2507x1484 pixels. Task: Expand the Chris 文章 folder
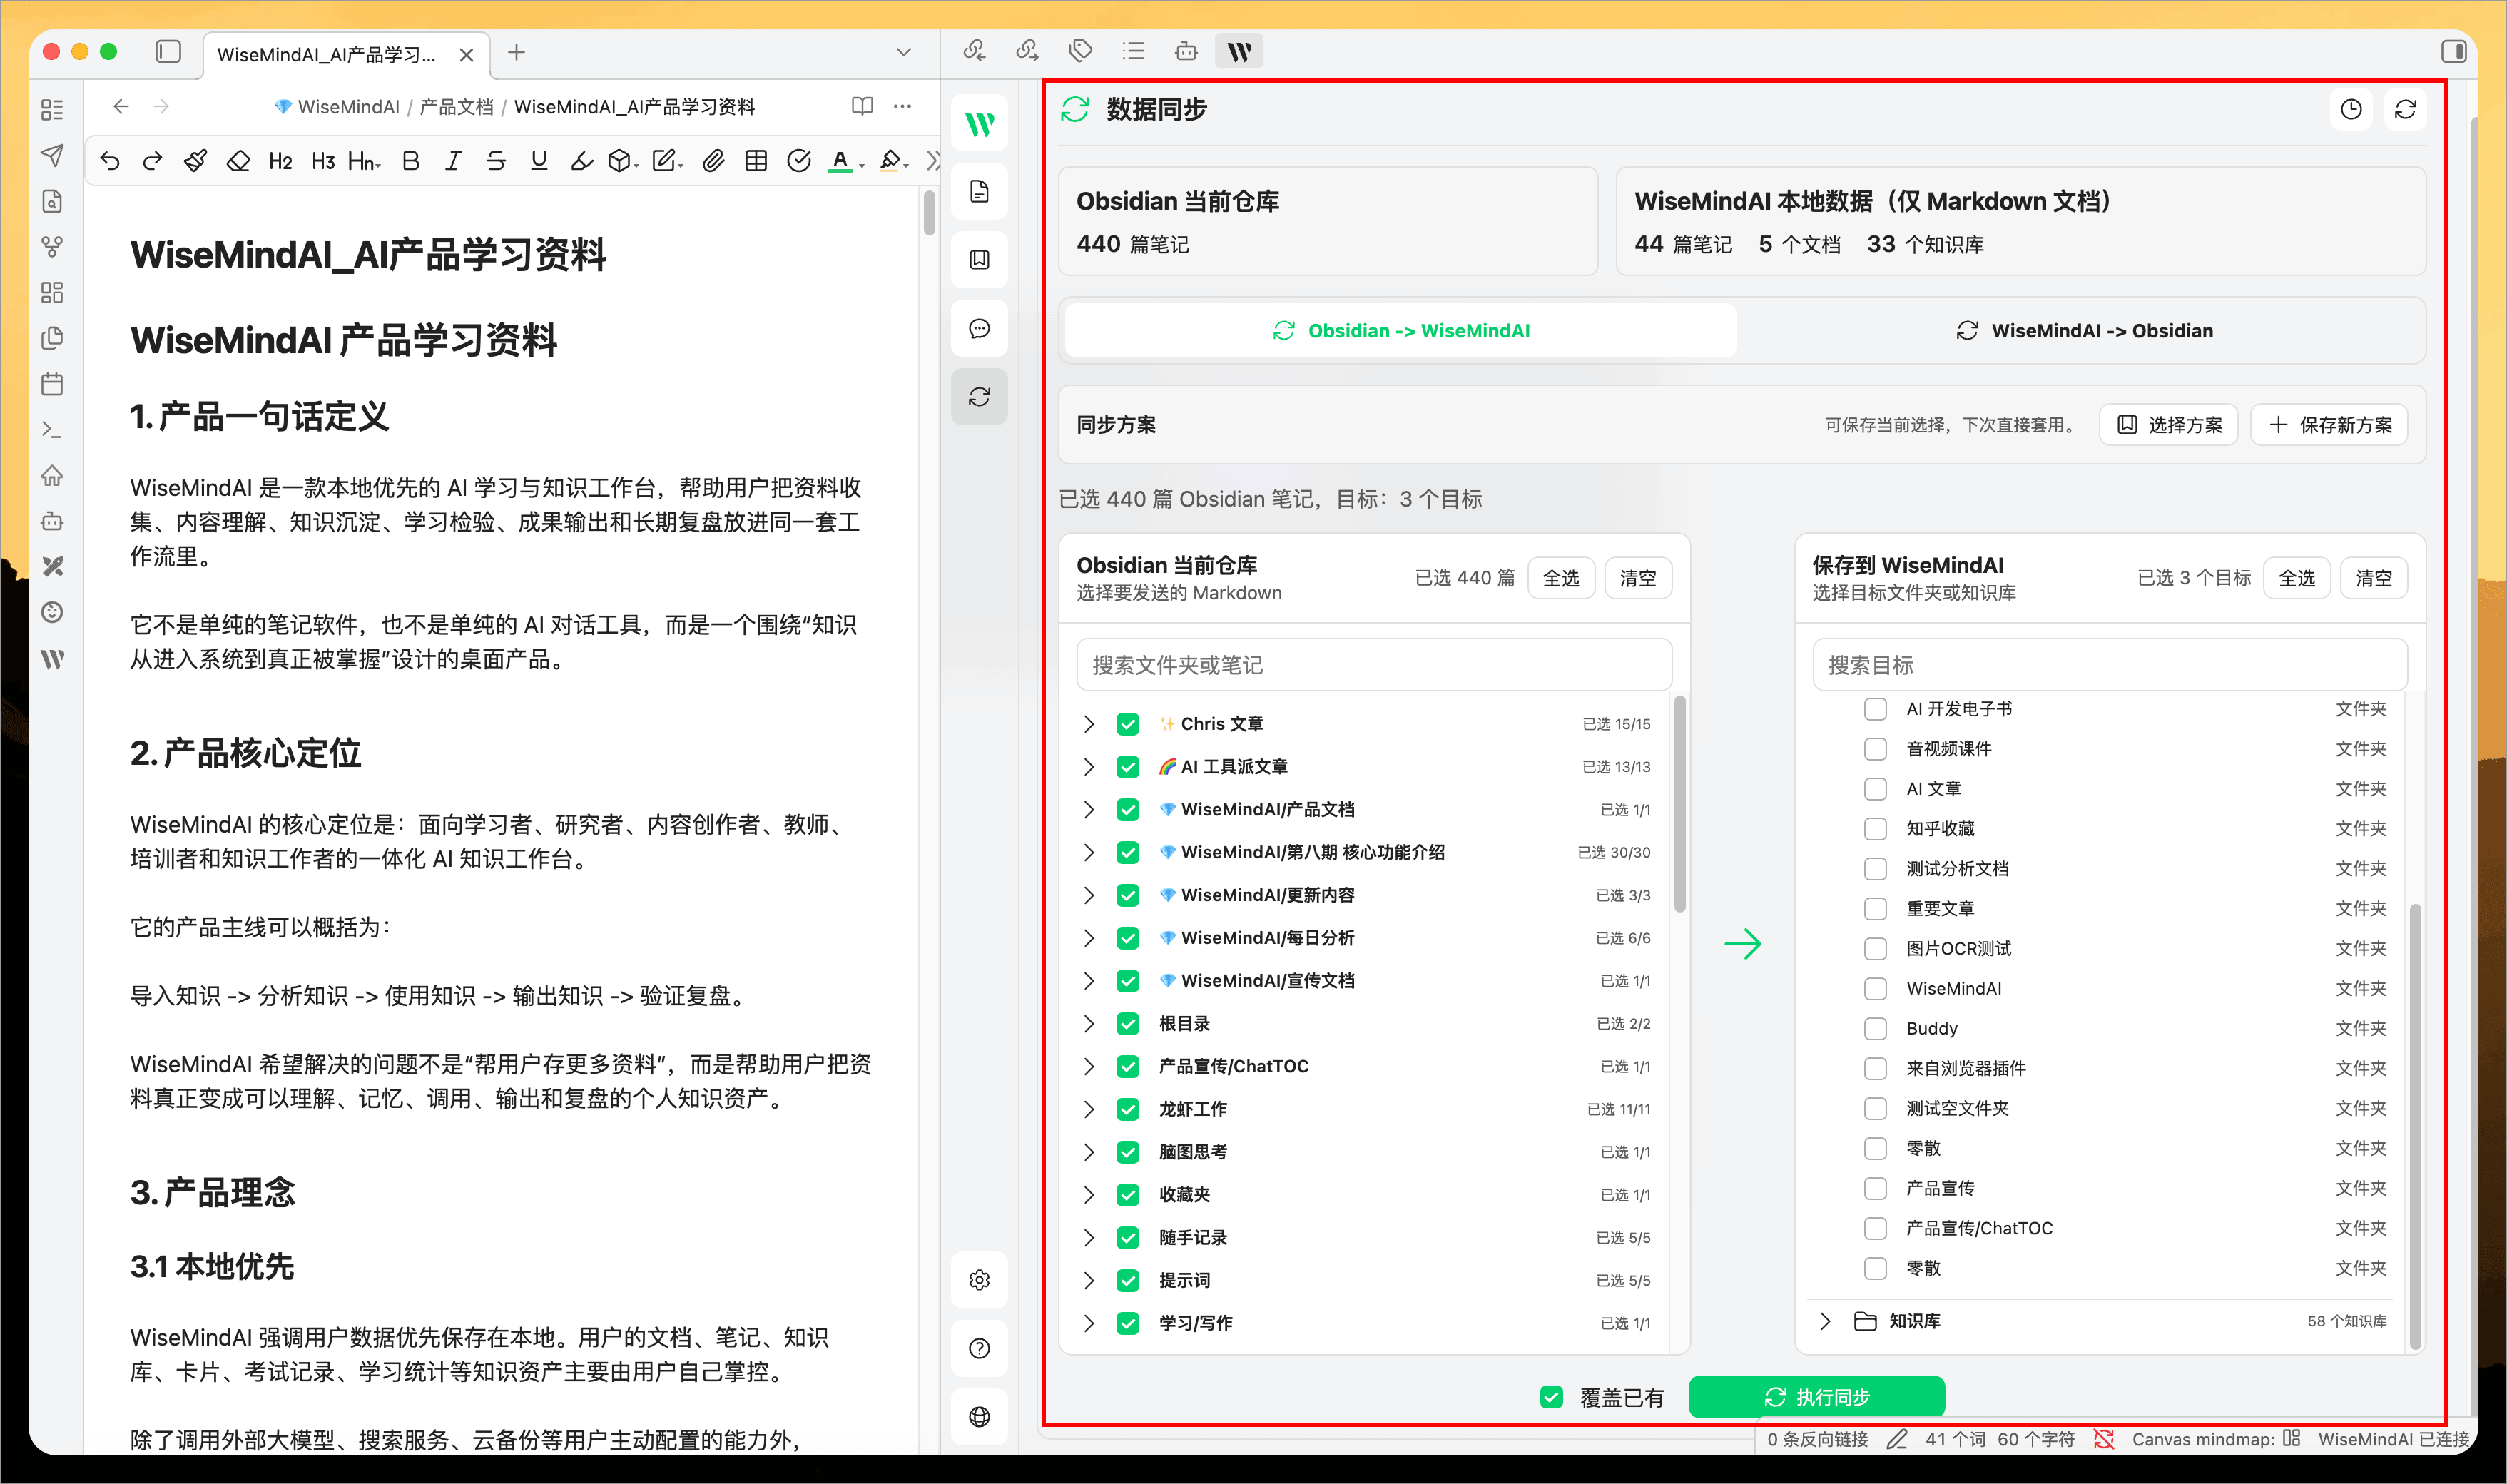pyautogui.click(x=1089, y=724)
